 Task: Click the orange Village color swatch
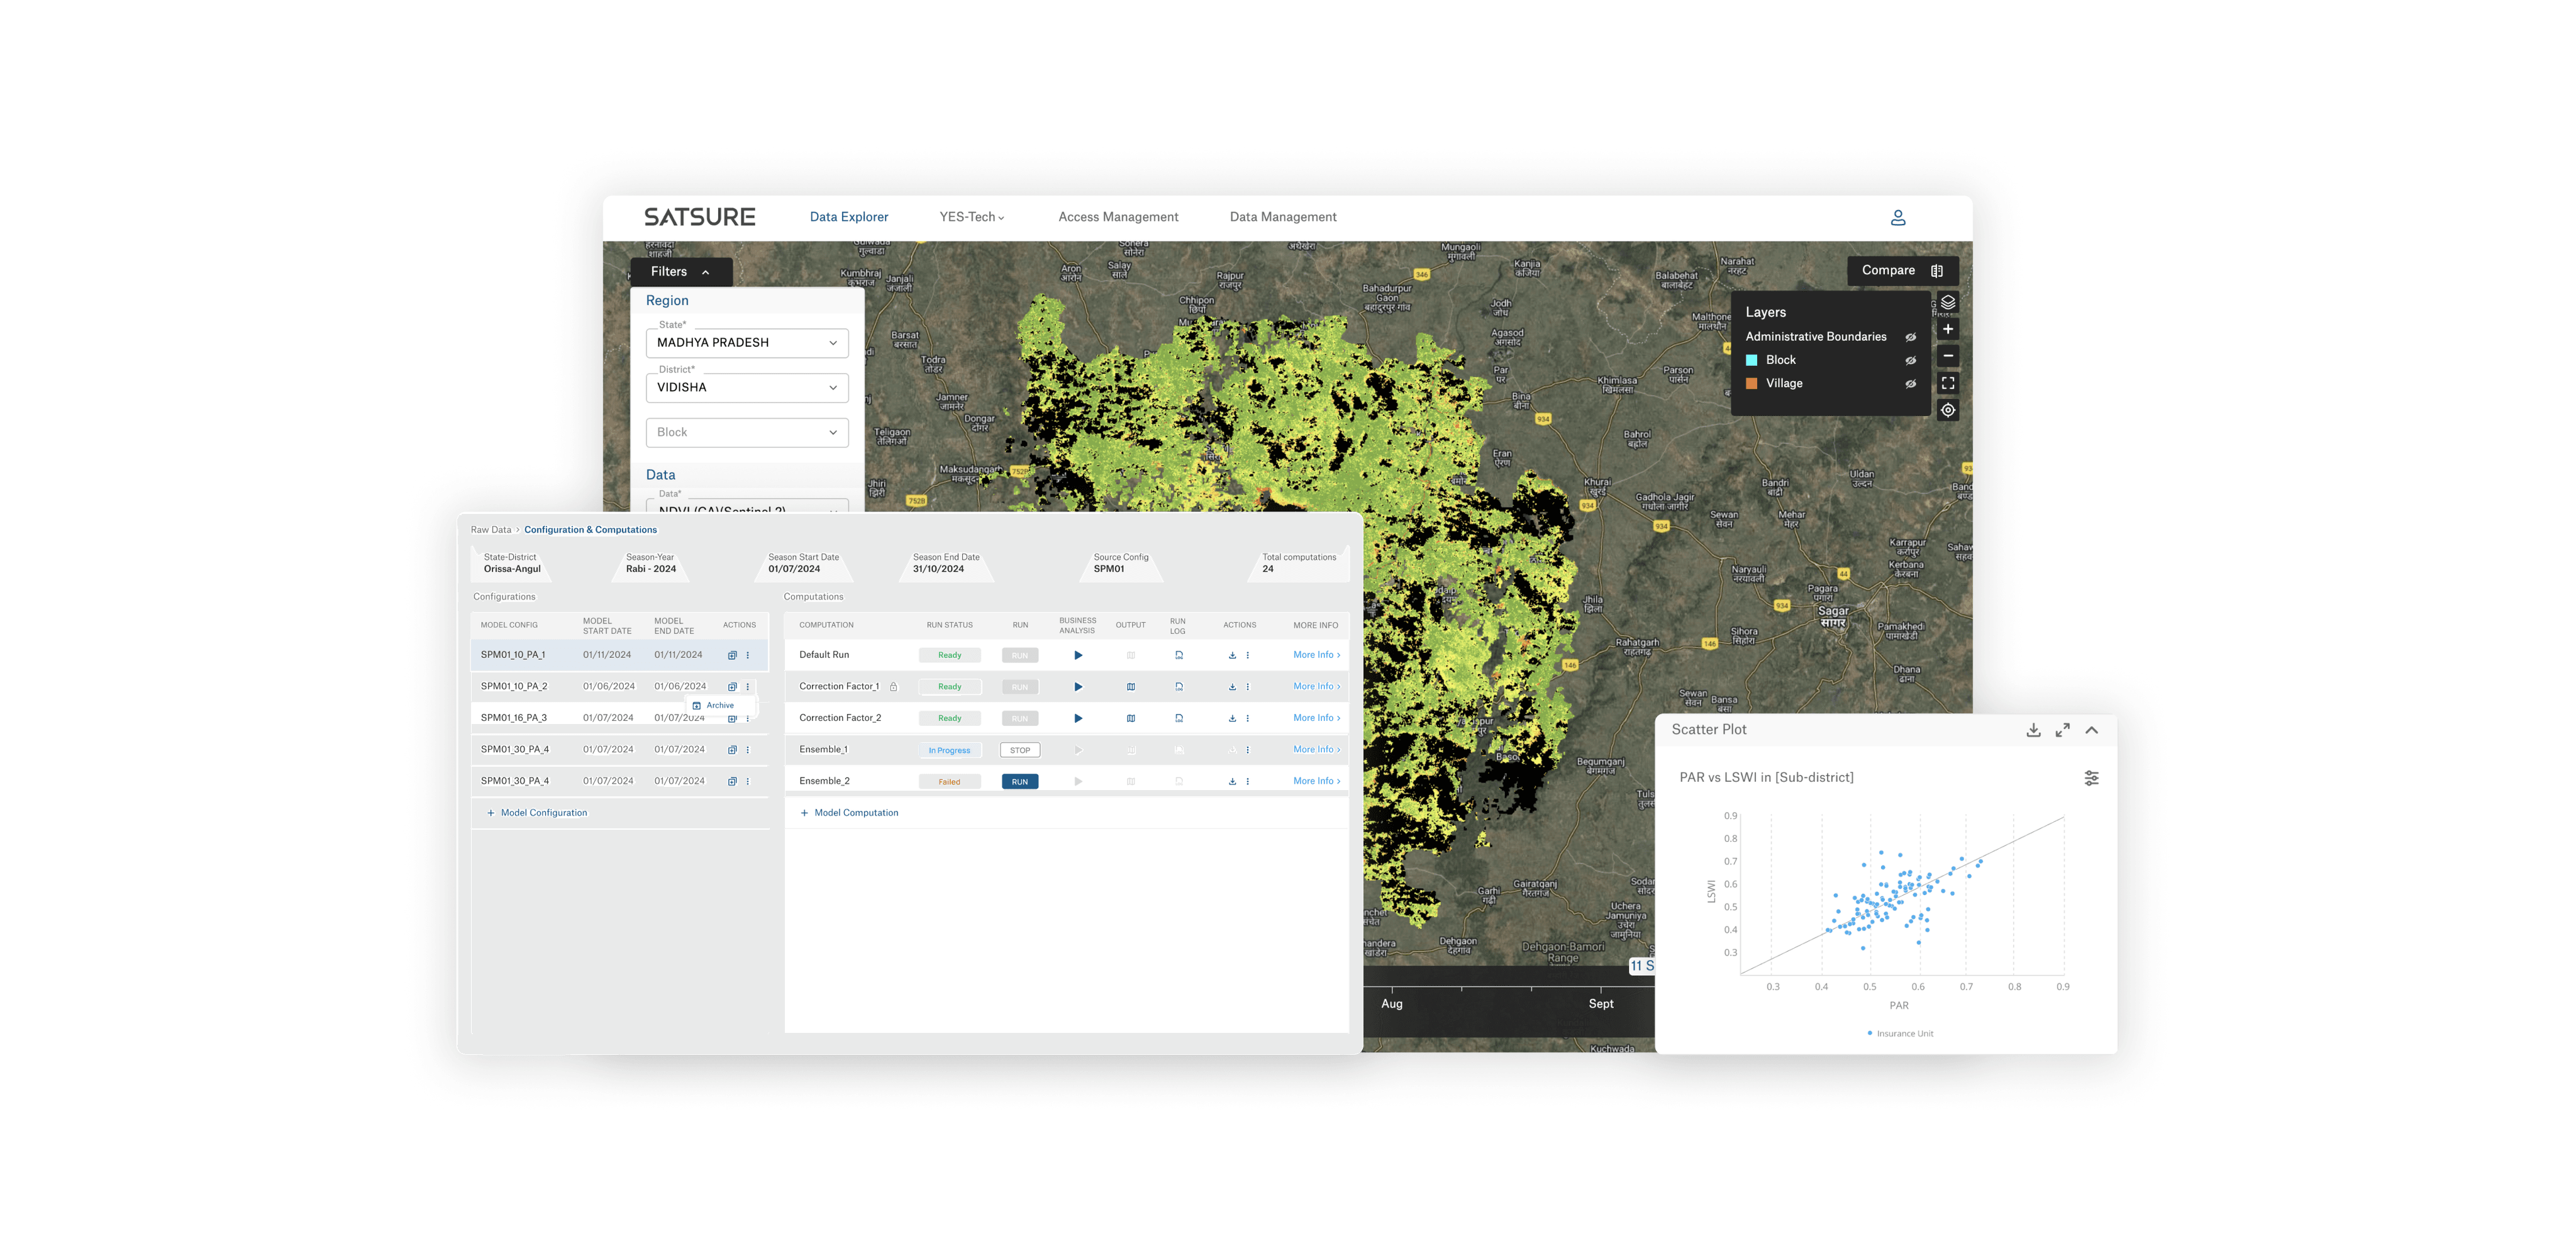click(x=1751, y=384)
